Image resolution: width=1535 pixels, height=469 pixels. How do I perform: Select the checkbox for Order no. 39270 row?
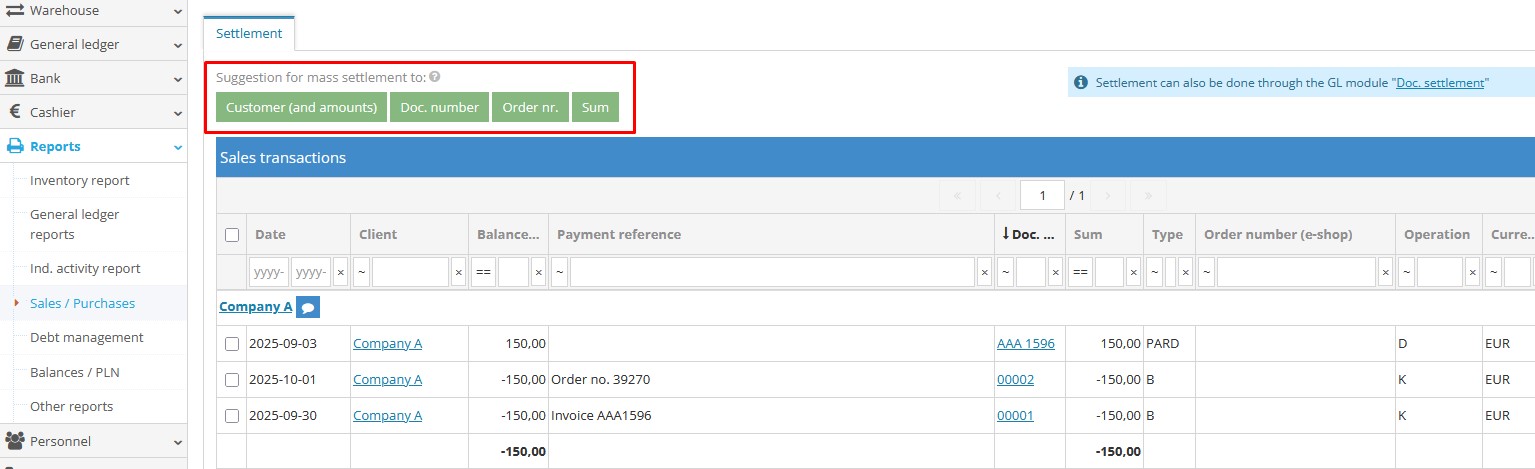(232, 380)
